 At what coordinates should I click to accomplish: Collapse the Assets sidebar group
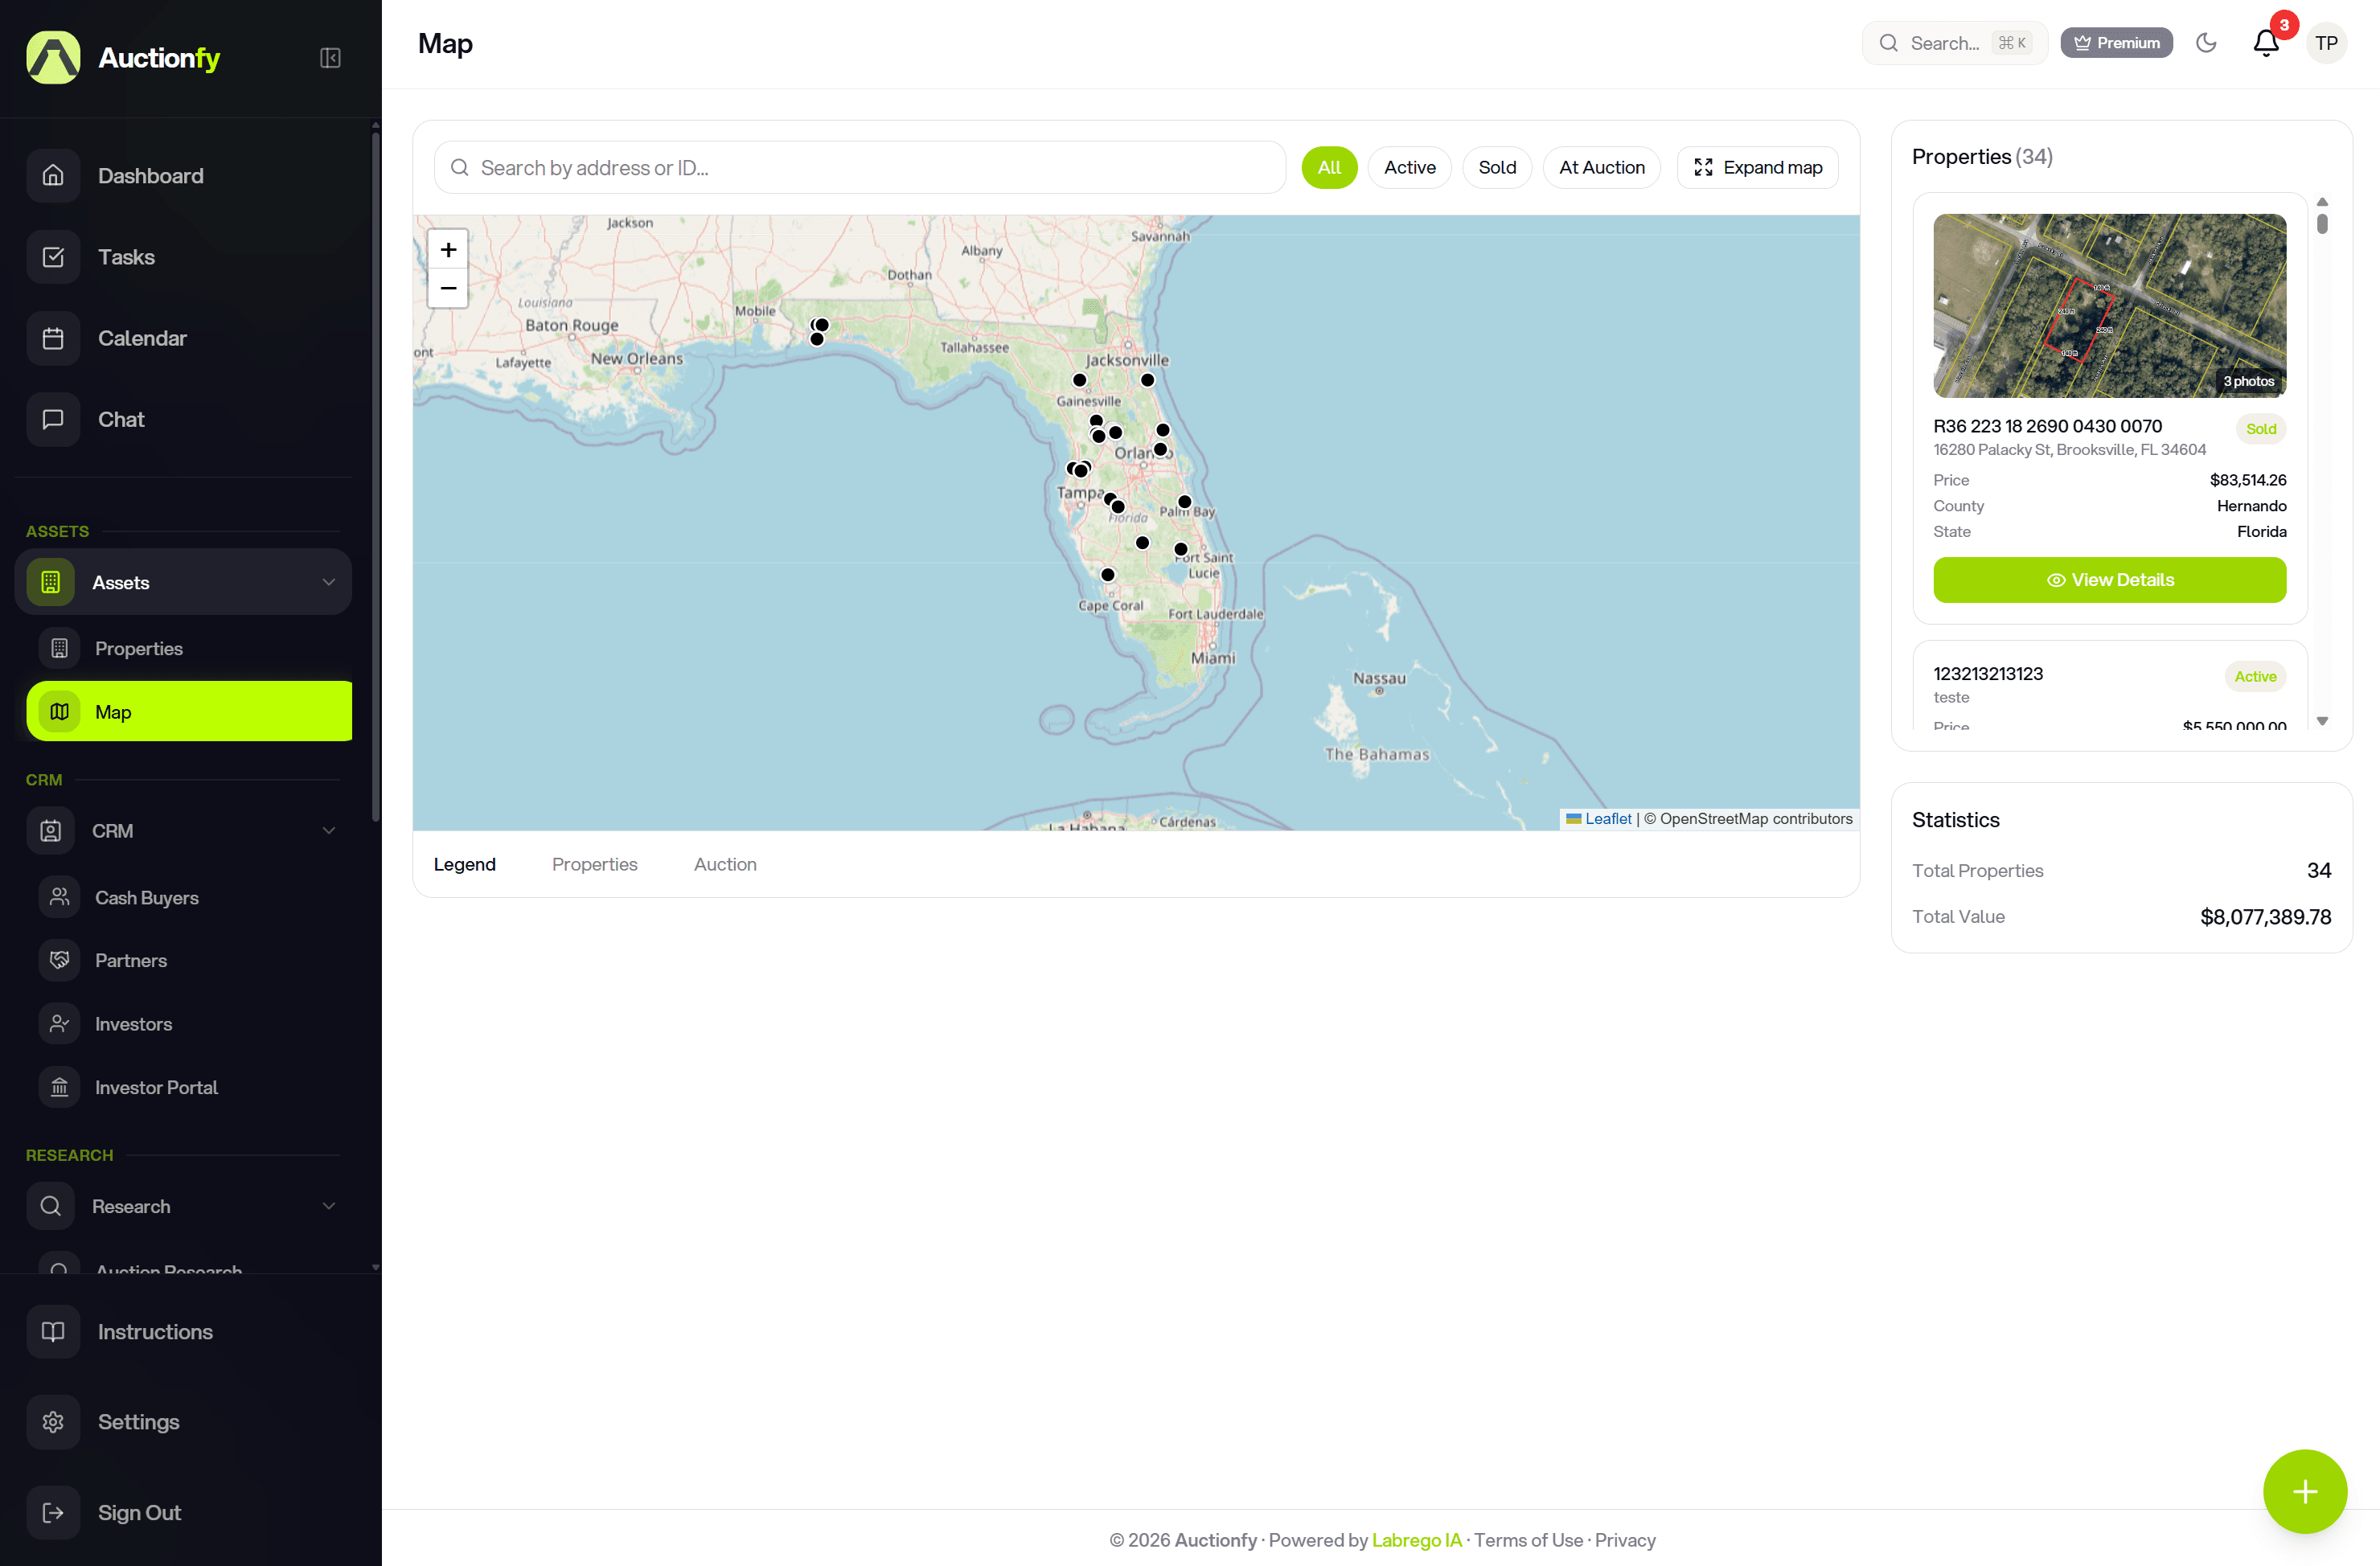[328, 582]
